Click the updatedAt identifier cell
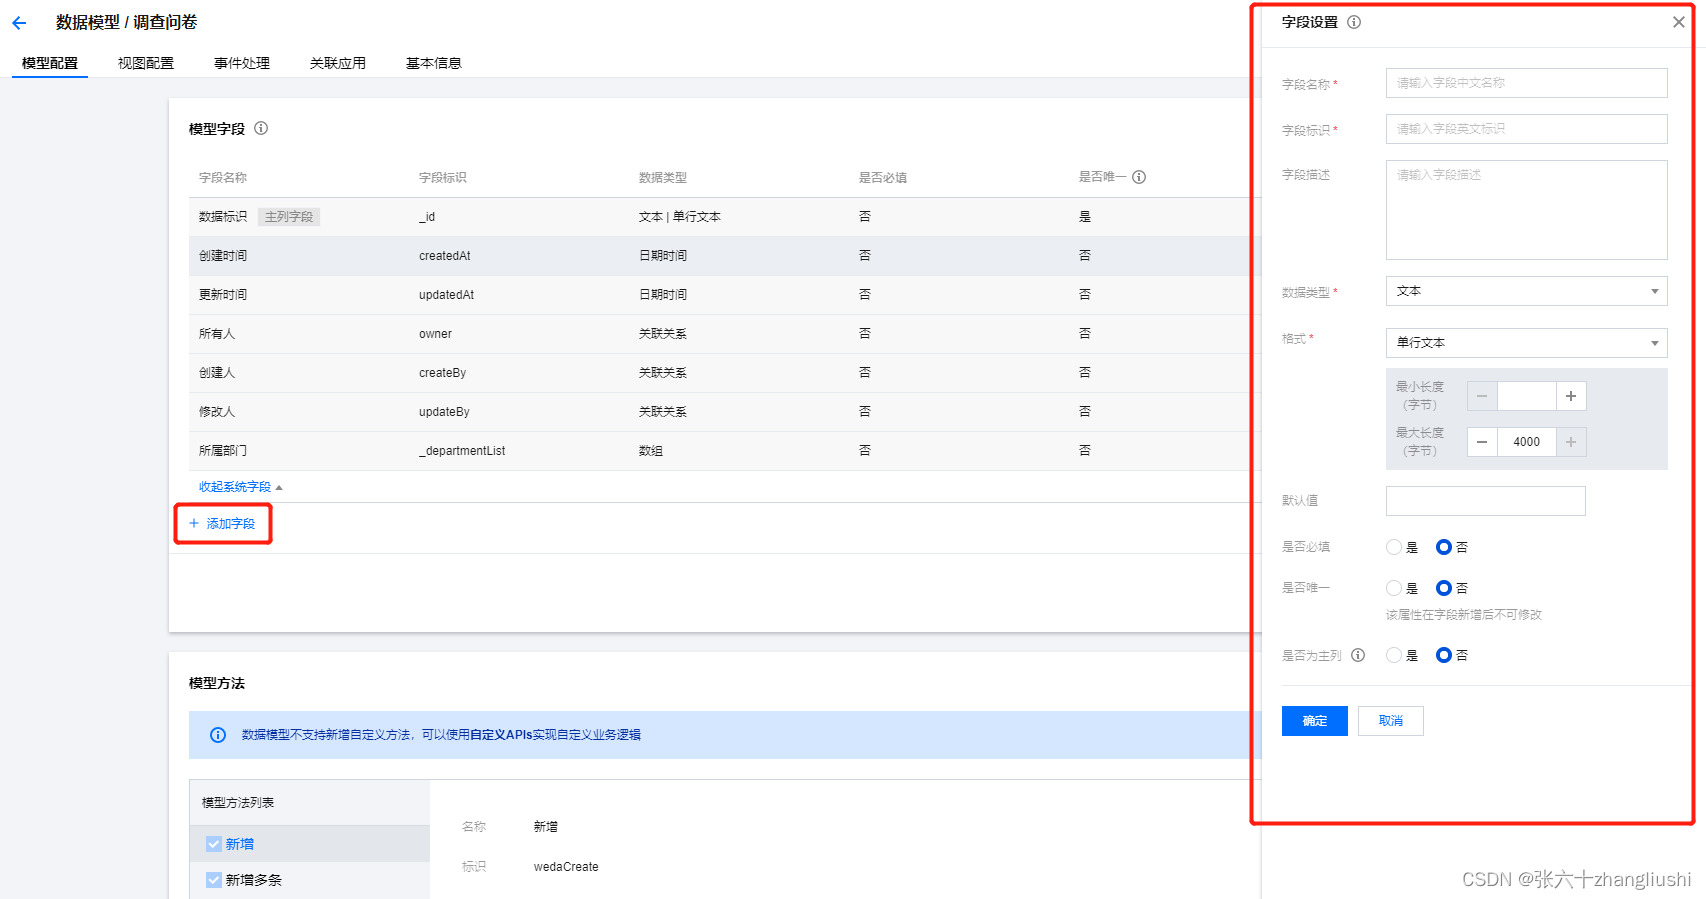1706x899 pixels. 447,295
